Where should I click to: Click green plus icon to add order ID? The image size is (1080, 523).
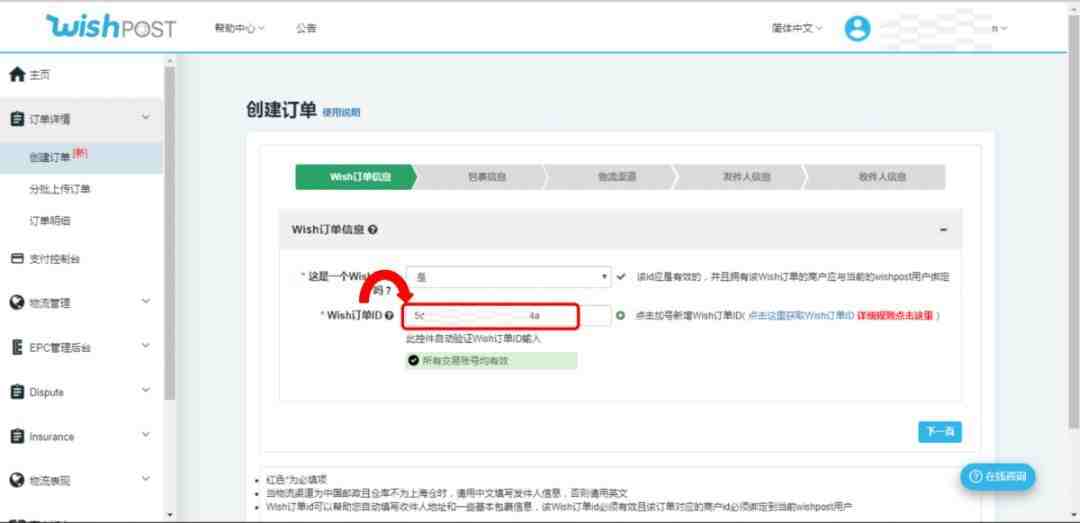[x=620, y=315]
